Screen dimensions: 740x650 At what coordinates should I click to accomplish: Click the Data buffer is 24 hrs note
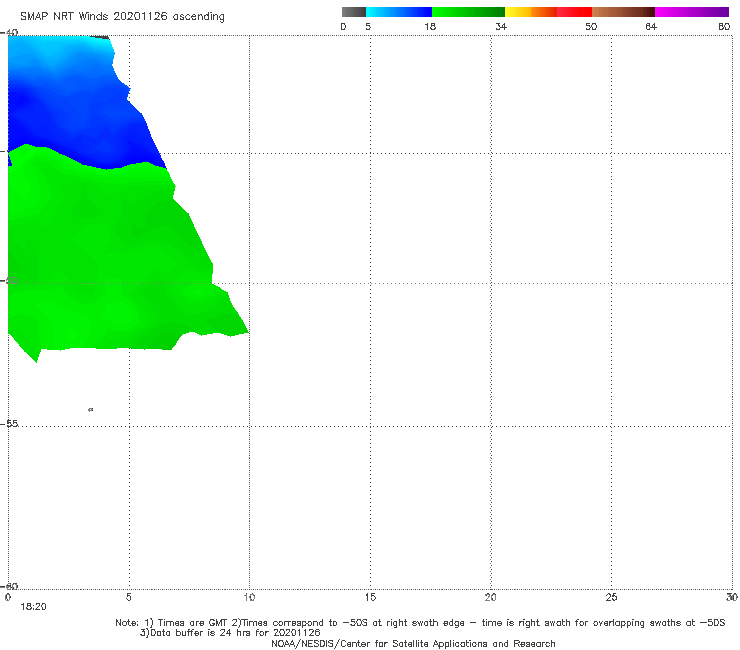tap(230, 633)
